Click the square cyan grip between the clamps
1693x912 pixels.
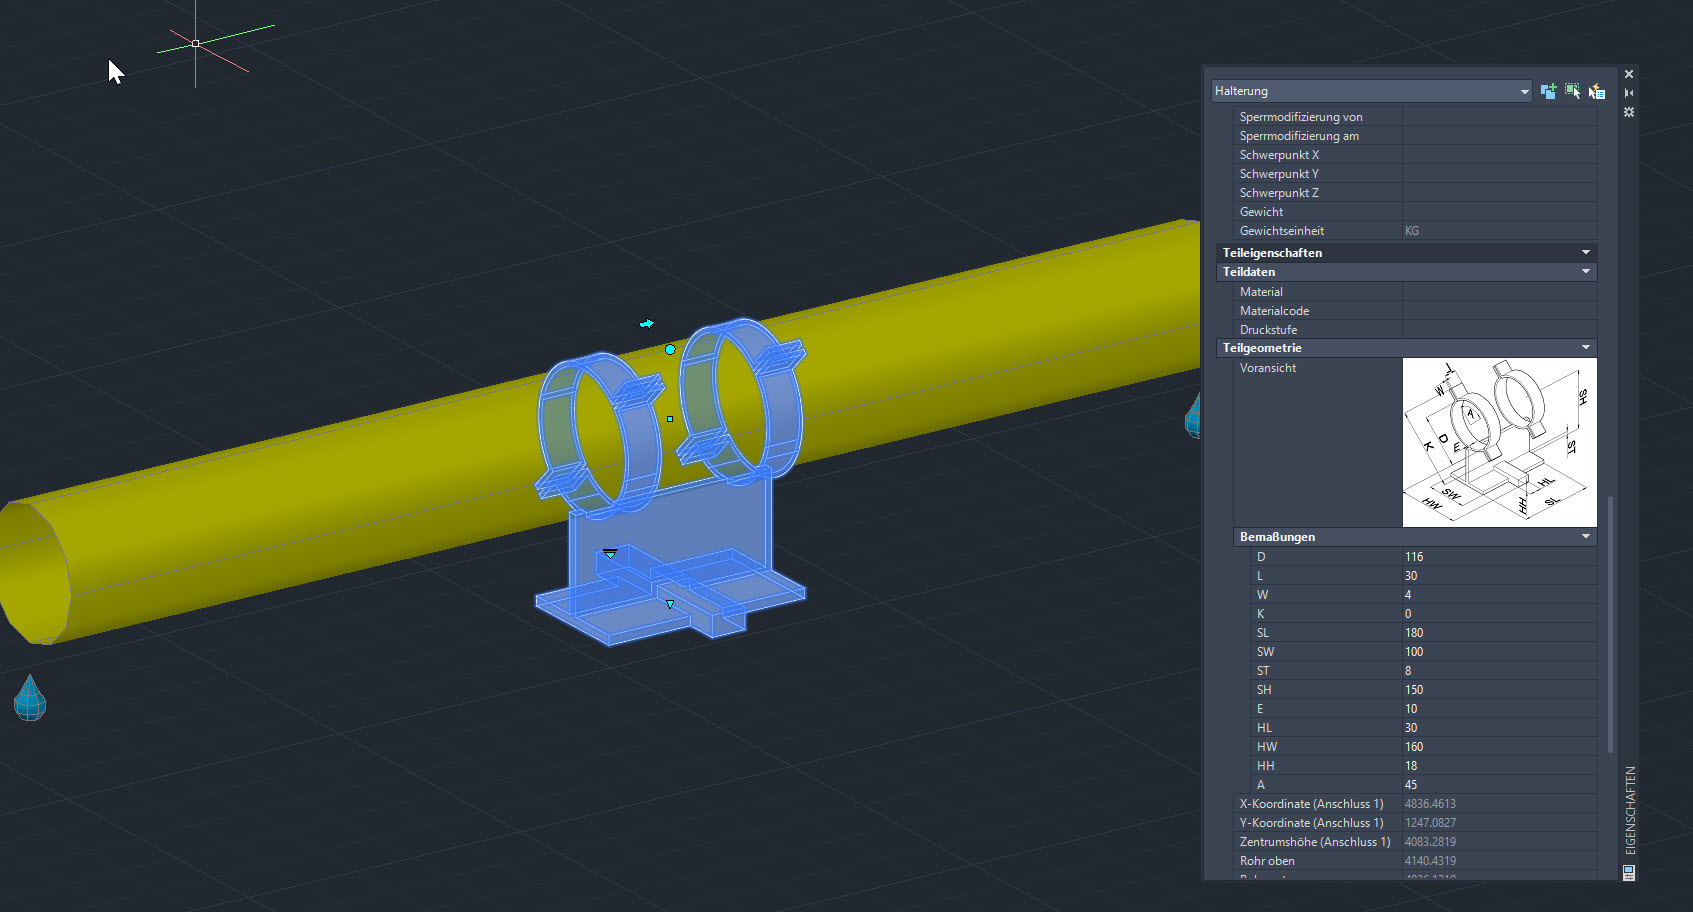click(x=670, y=419)
